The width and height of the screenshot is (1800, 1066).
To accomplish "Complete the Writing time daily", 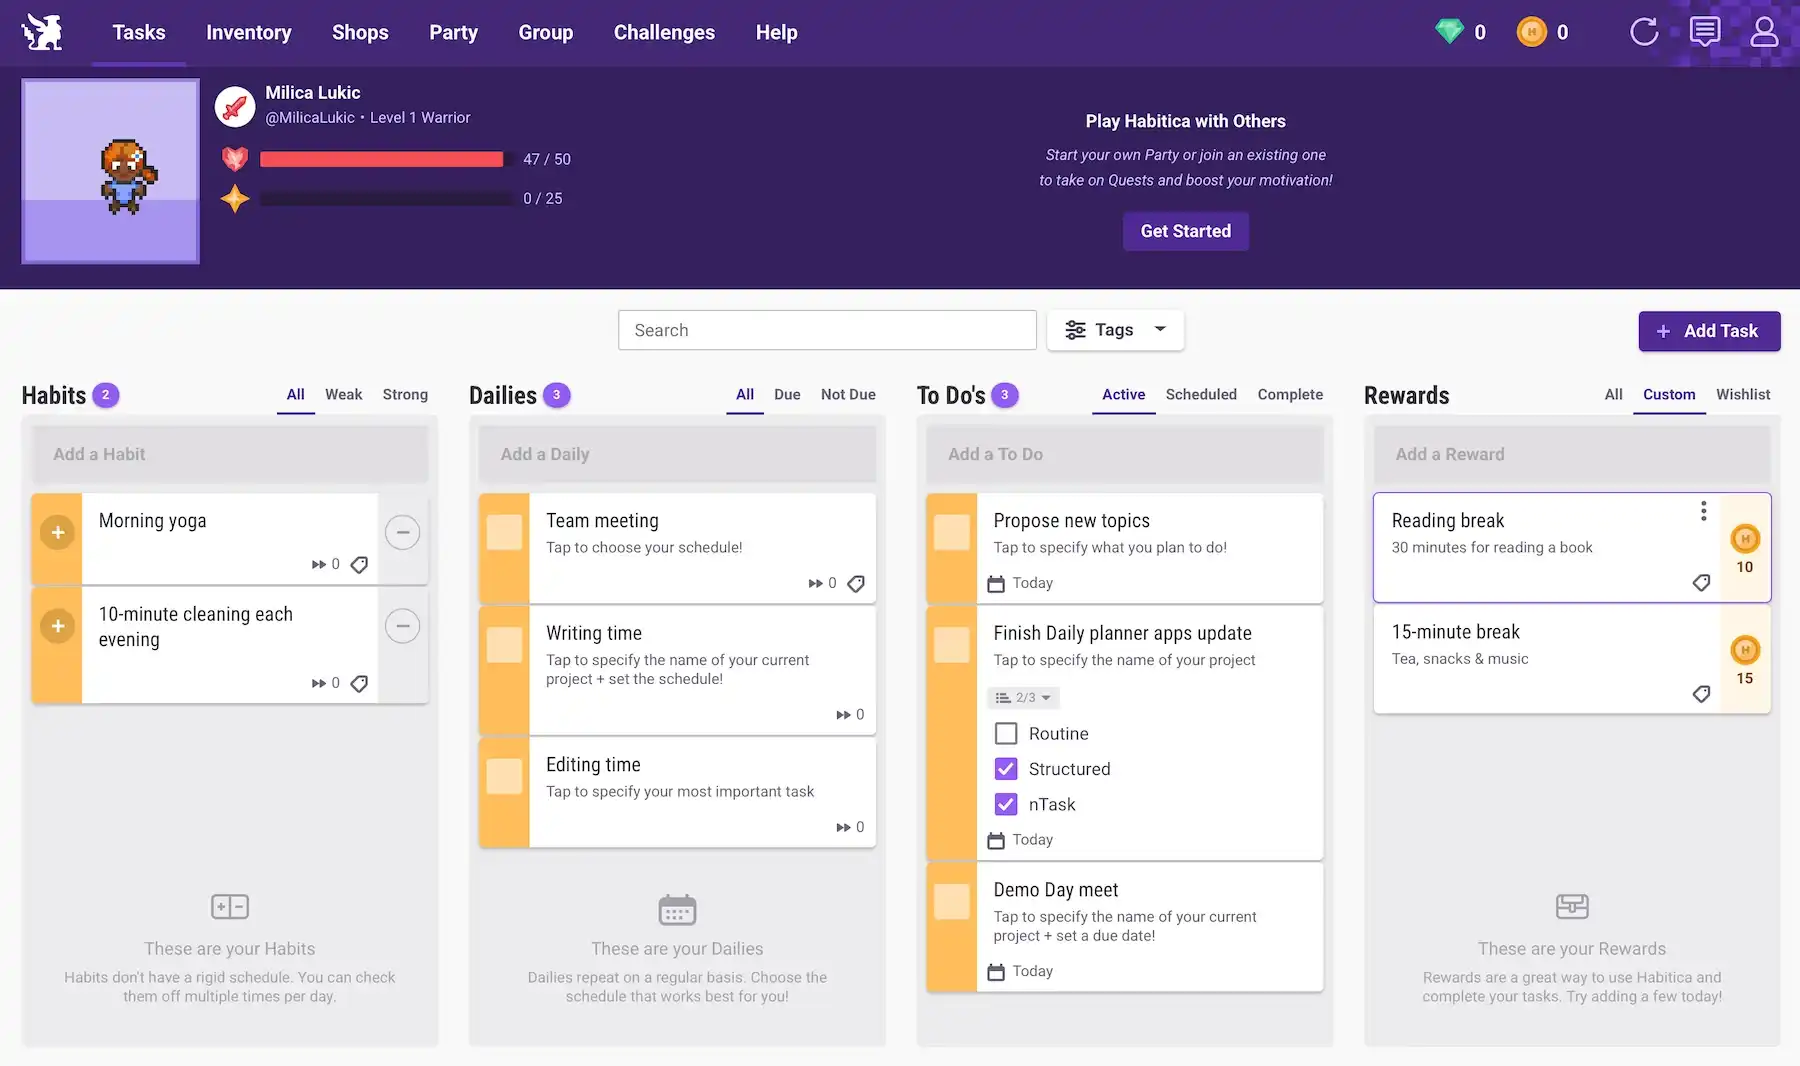I will coord(504,645).
